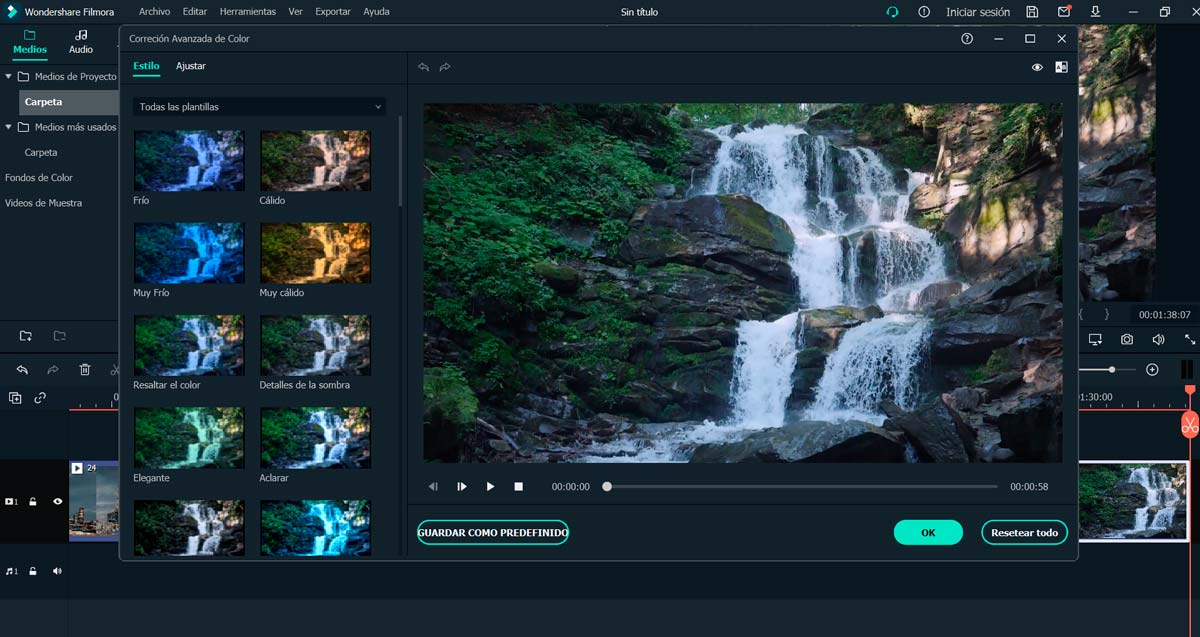The height and width of the screenshot is (637, 1200).
Task: Click the preview playback progress slider
Action: click(800, 487)
